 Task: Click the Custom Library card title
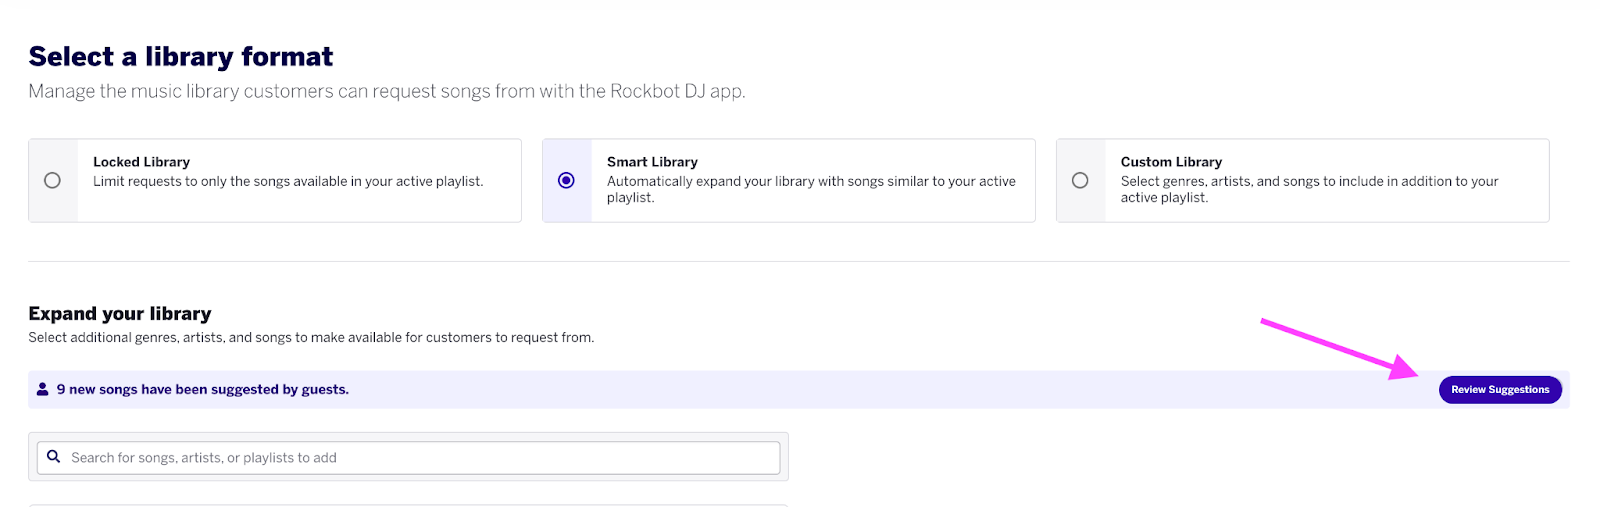pos(1171,162)
